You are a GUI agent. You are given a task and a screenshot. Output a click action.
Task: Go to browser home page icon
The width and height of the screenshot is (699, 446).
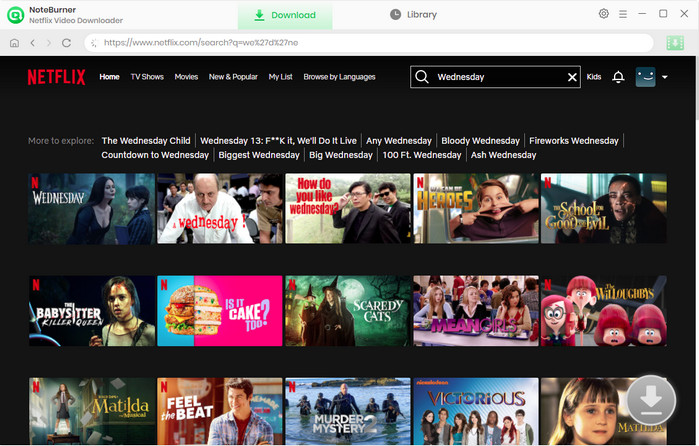[x=14, y=43]
